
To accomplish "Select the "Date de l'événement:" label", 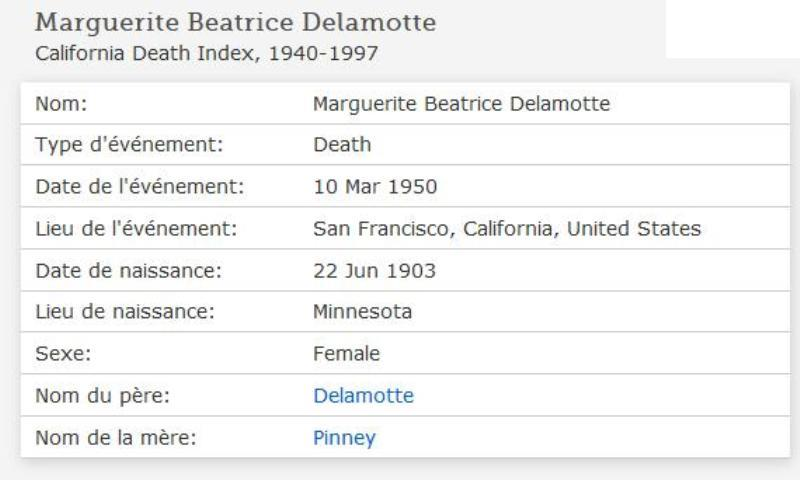I will [140, 187].
